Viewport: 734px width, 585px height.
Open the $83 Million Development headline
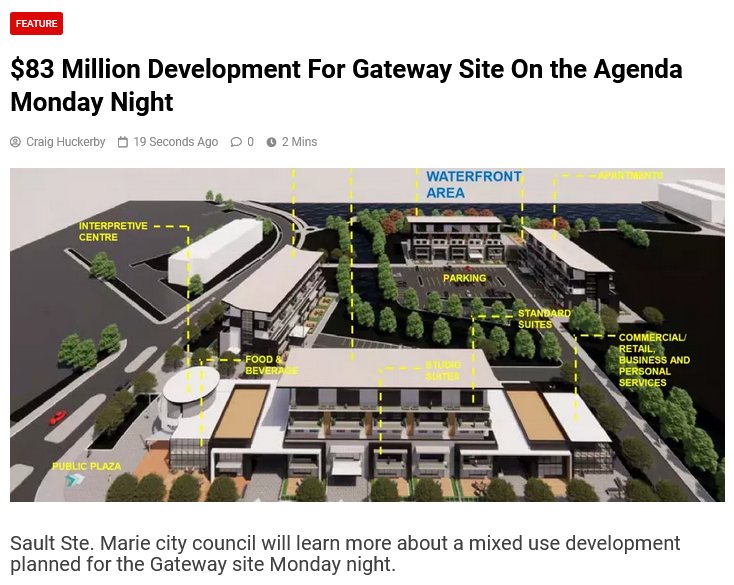[346, 85]
